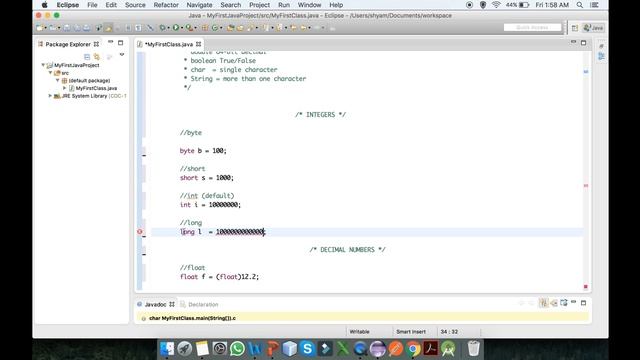The height and width of the screenshot is (360, 640).
Task: Maximize the editor area
Action: (583, 42)
